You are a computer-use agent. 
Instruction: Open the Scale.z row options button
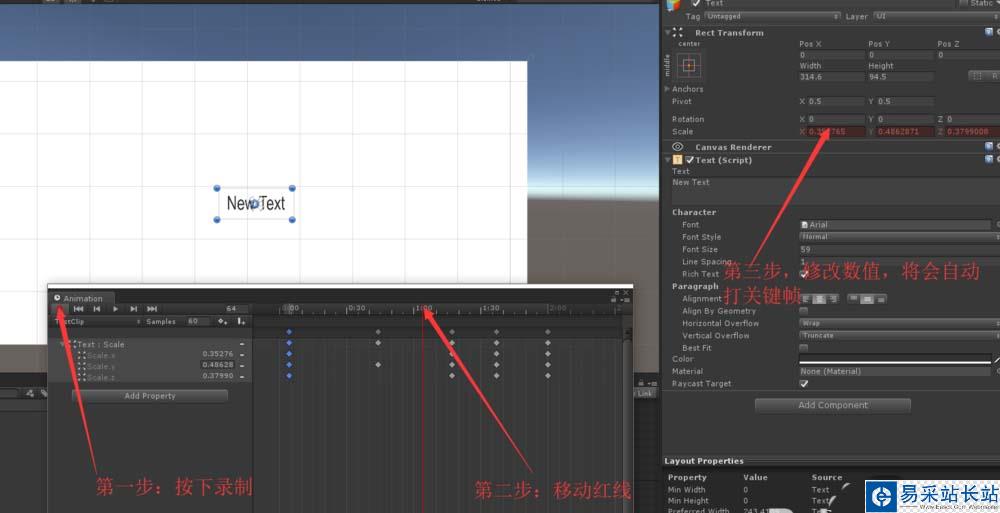point(242,376)
